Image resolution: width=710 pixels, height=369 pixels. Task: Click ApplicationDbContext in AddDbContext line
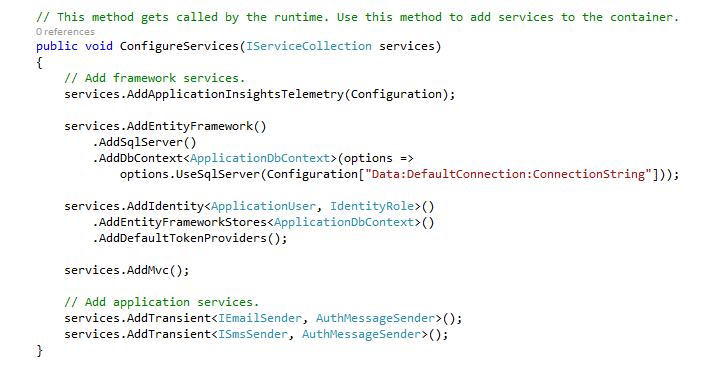[260, 158]
